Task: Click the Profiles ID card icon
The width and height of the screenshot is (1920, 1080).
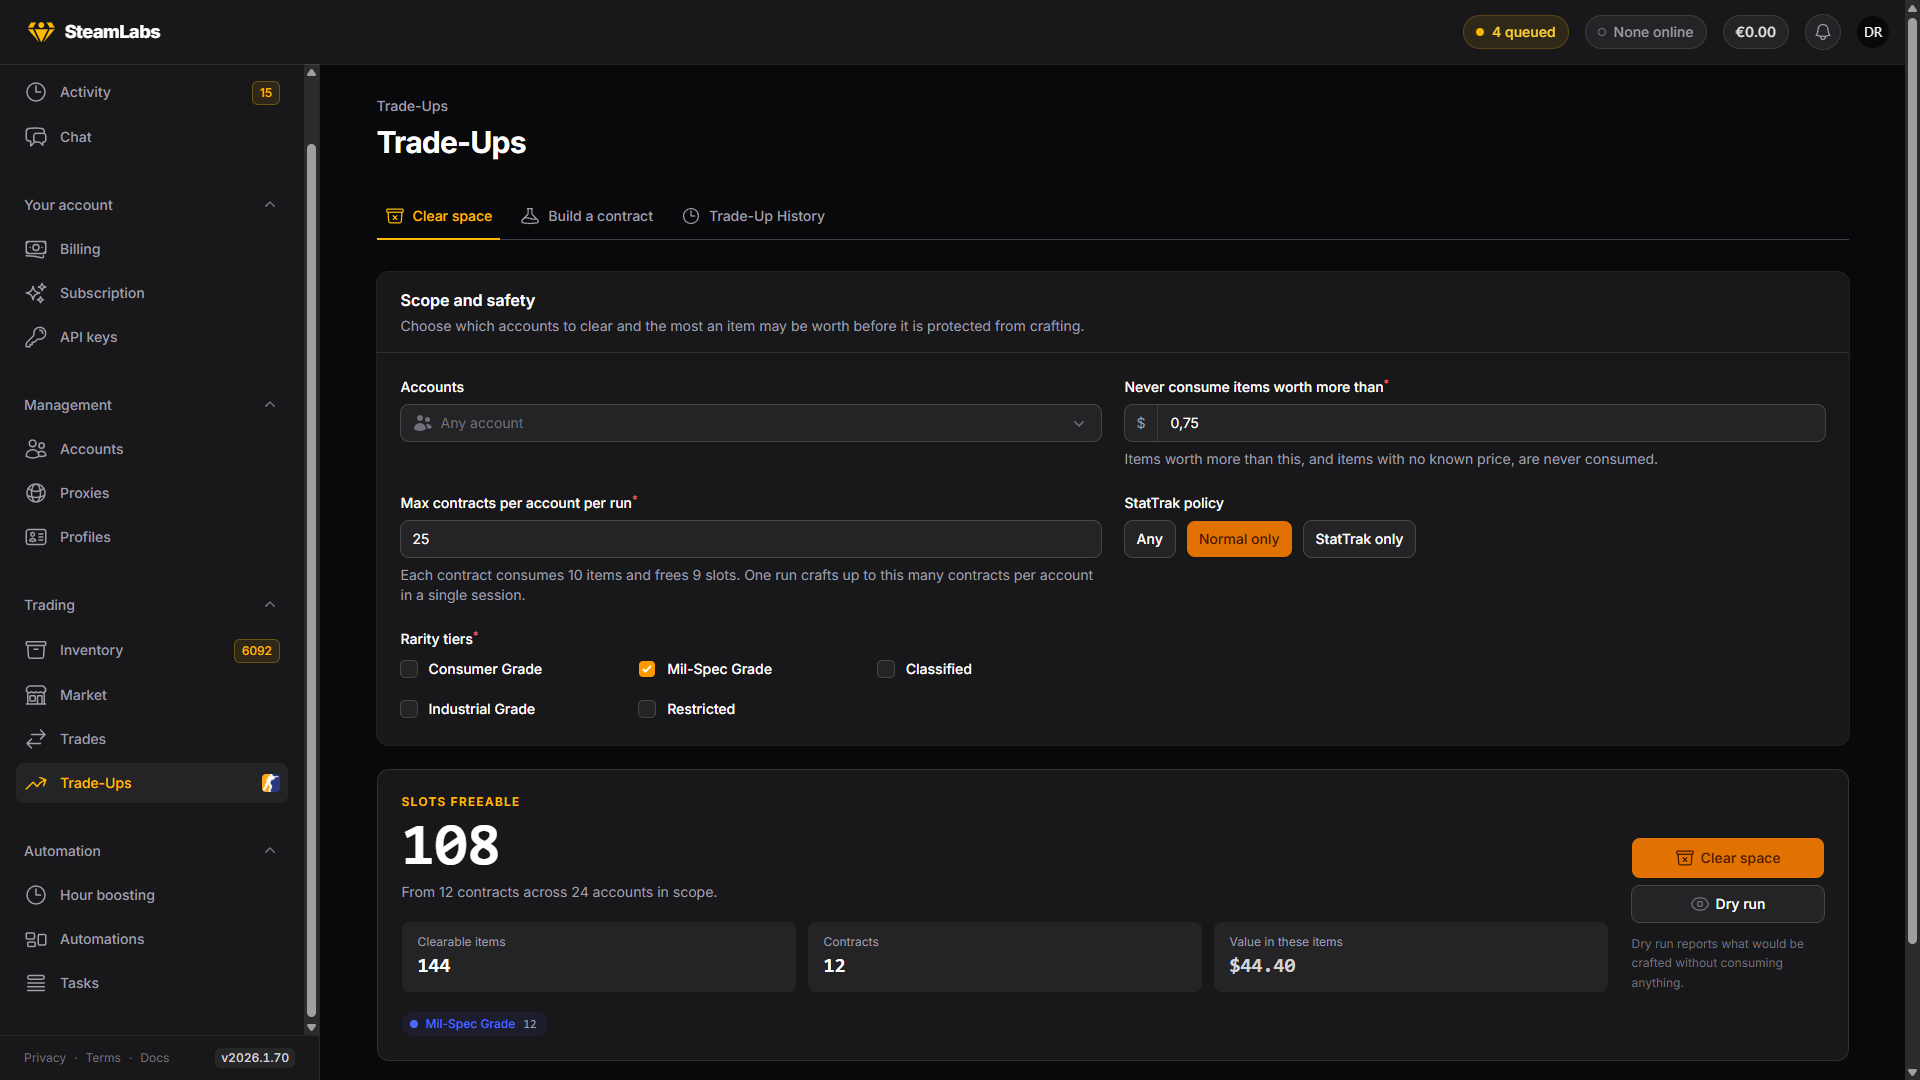Action: [36, 537]
